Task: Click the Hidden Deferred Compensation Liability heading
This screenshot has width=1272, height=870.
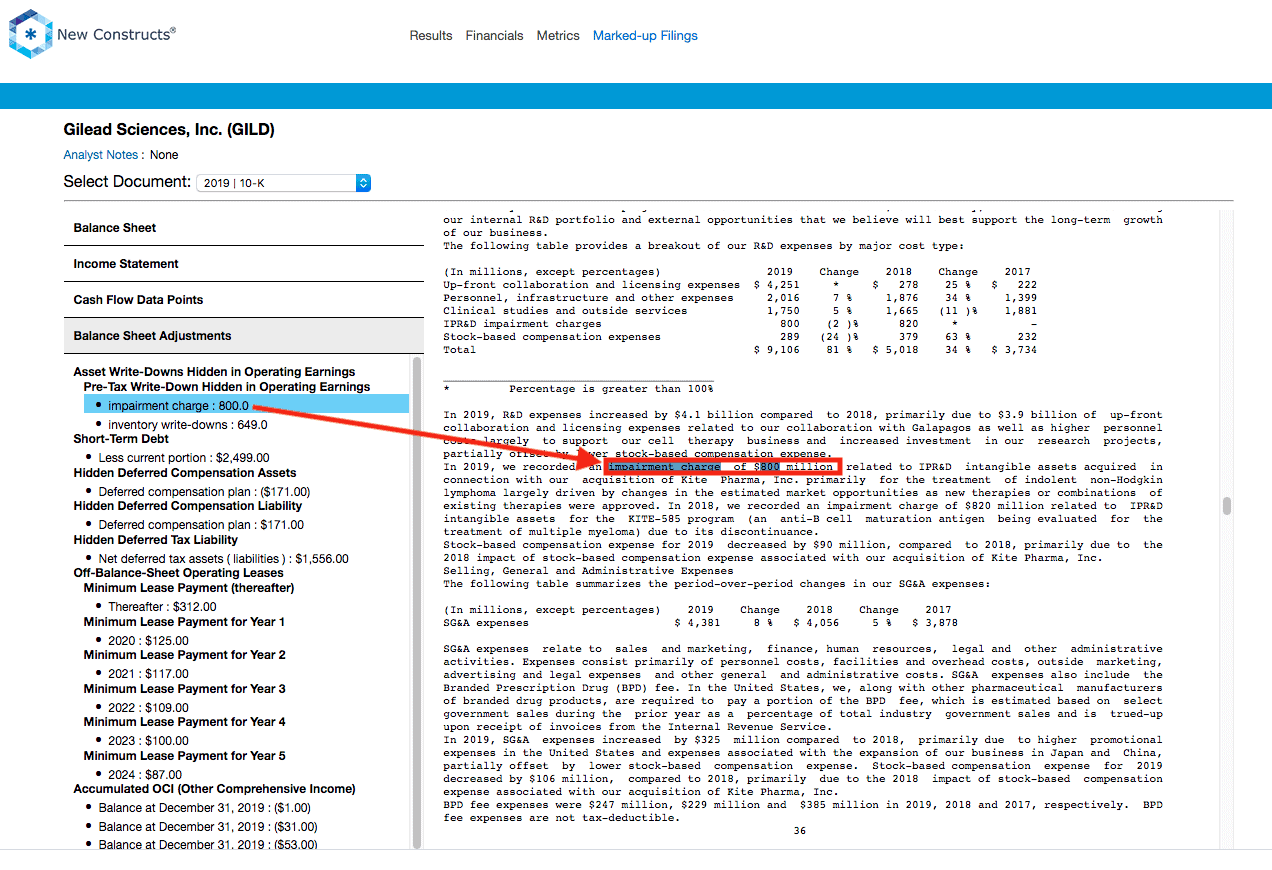Action: [187, 506]
